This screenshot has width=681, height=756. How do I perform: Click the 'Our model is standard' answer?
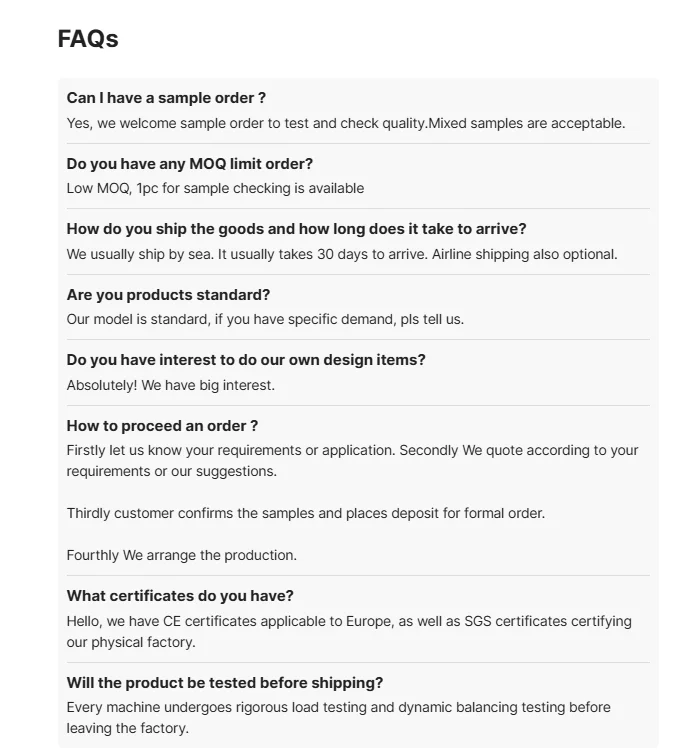click(265, 320)
